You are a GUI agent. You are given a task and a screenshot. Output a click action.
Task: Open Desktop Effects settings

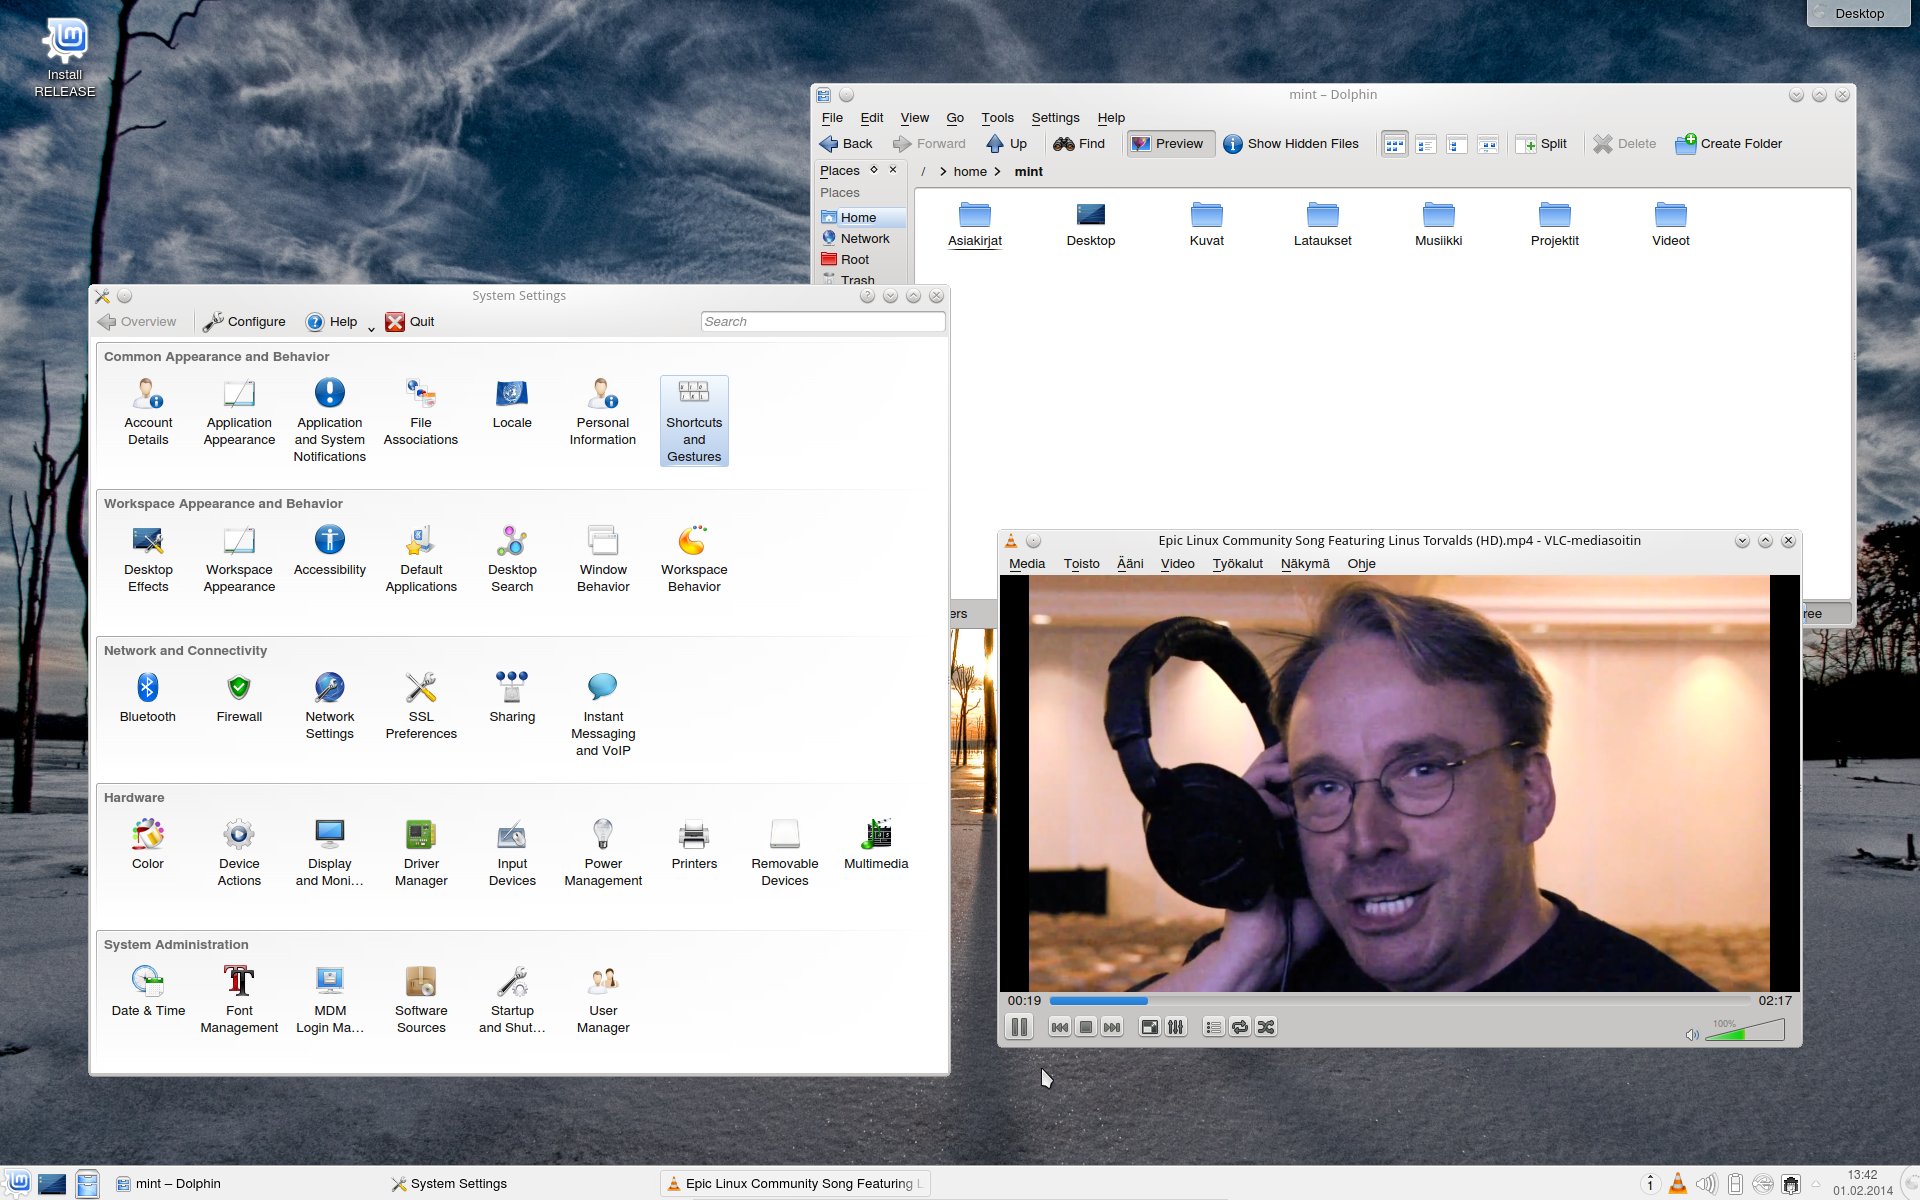[x=148, y=559]
